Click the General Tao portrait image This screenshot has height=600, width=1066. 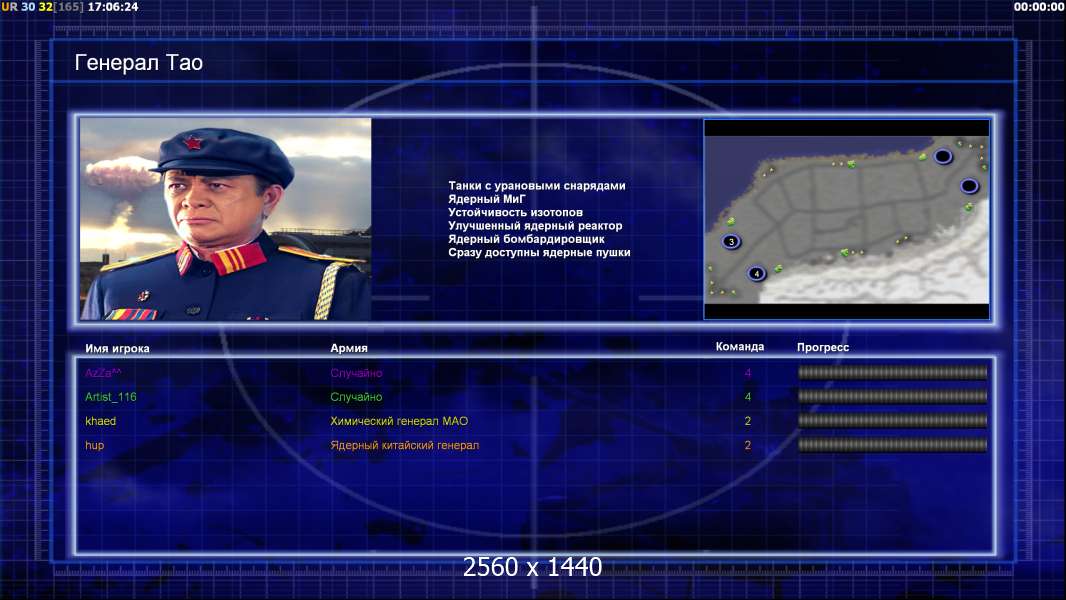226,219
